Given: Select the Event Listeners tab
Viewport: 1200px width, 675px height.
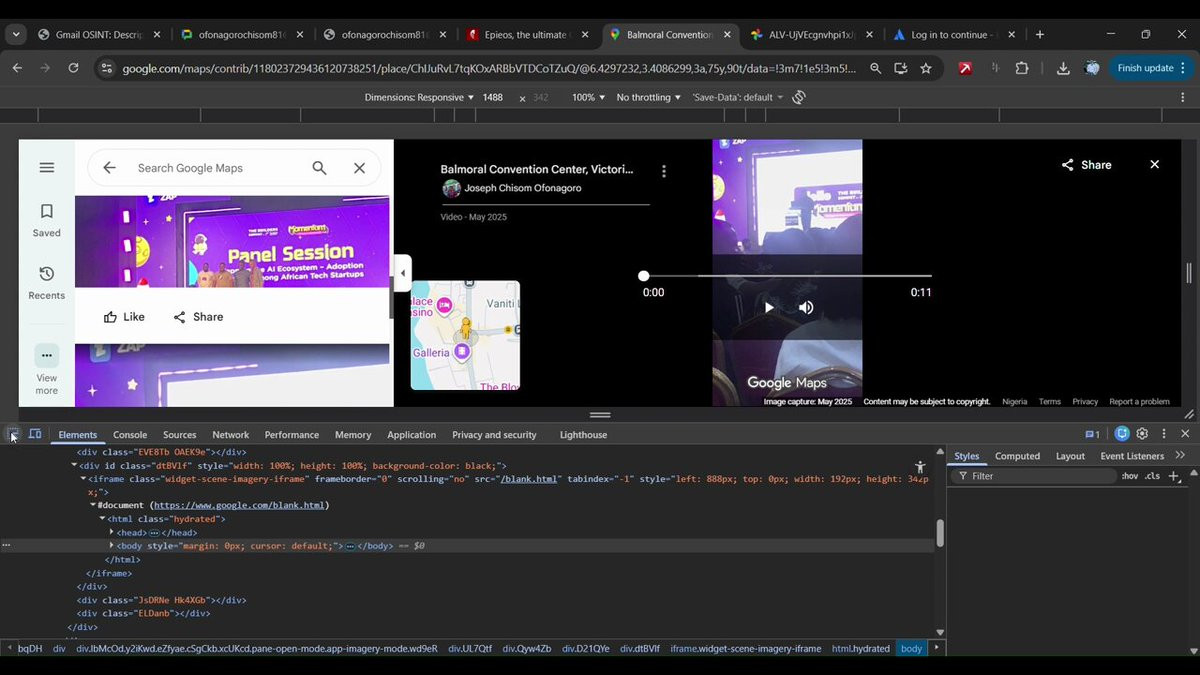Looking at the screenshot, I should 1132,456.
